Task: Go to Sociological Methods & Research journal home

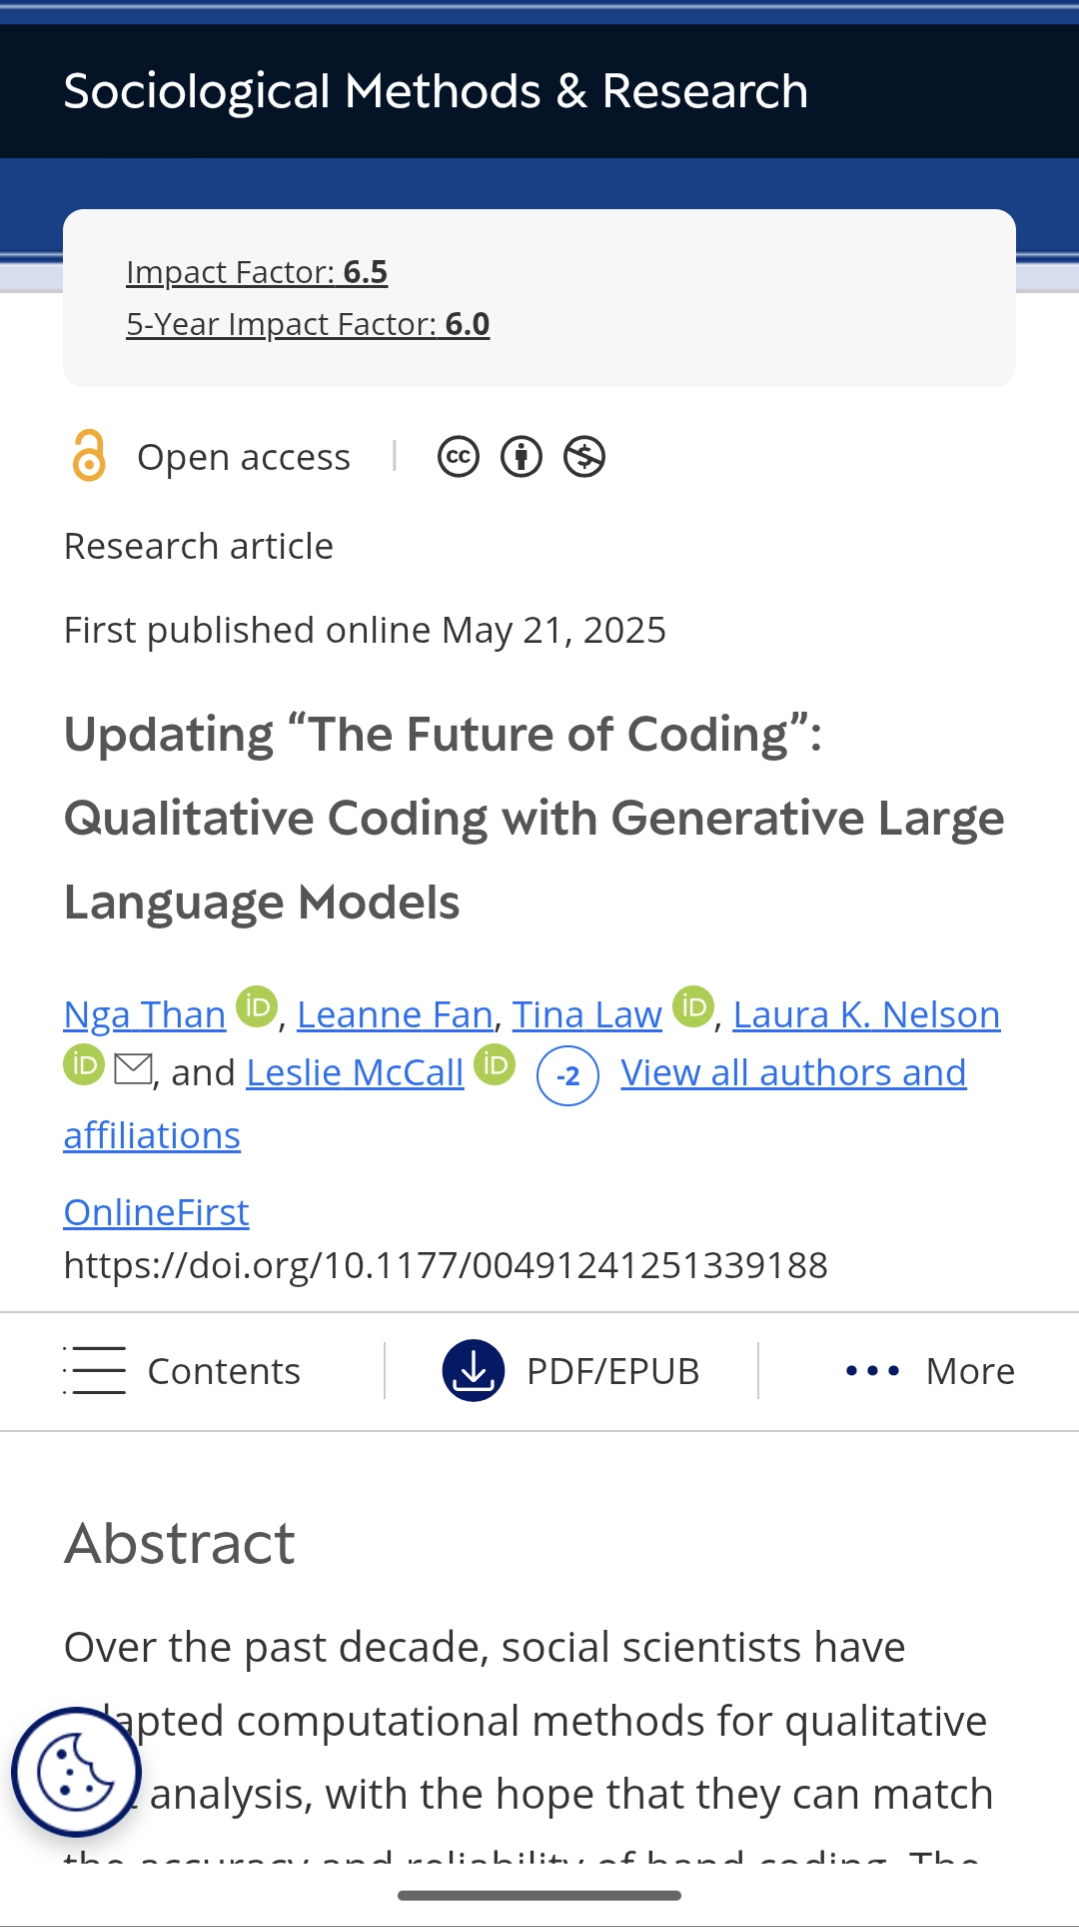Action: click(x=436, y=91)
